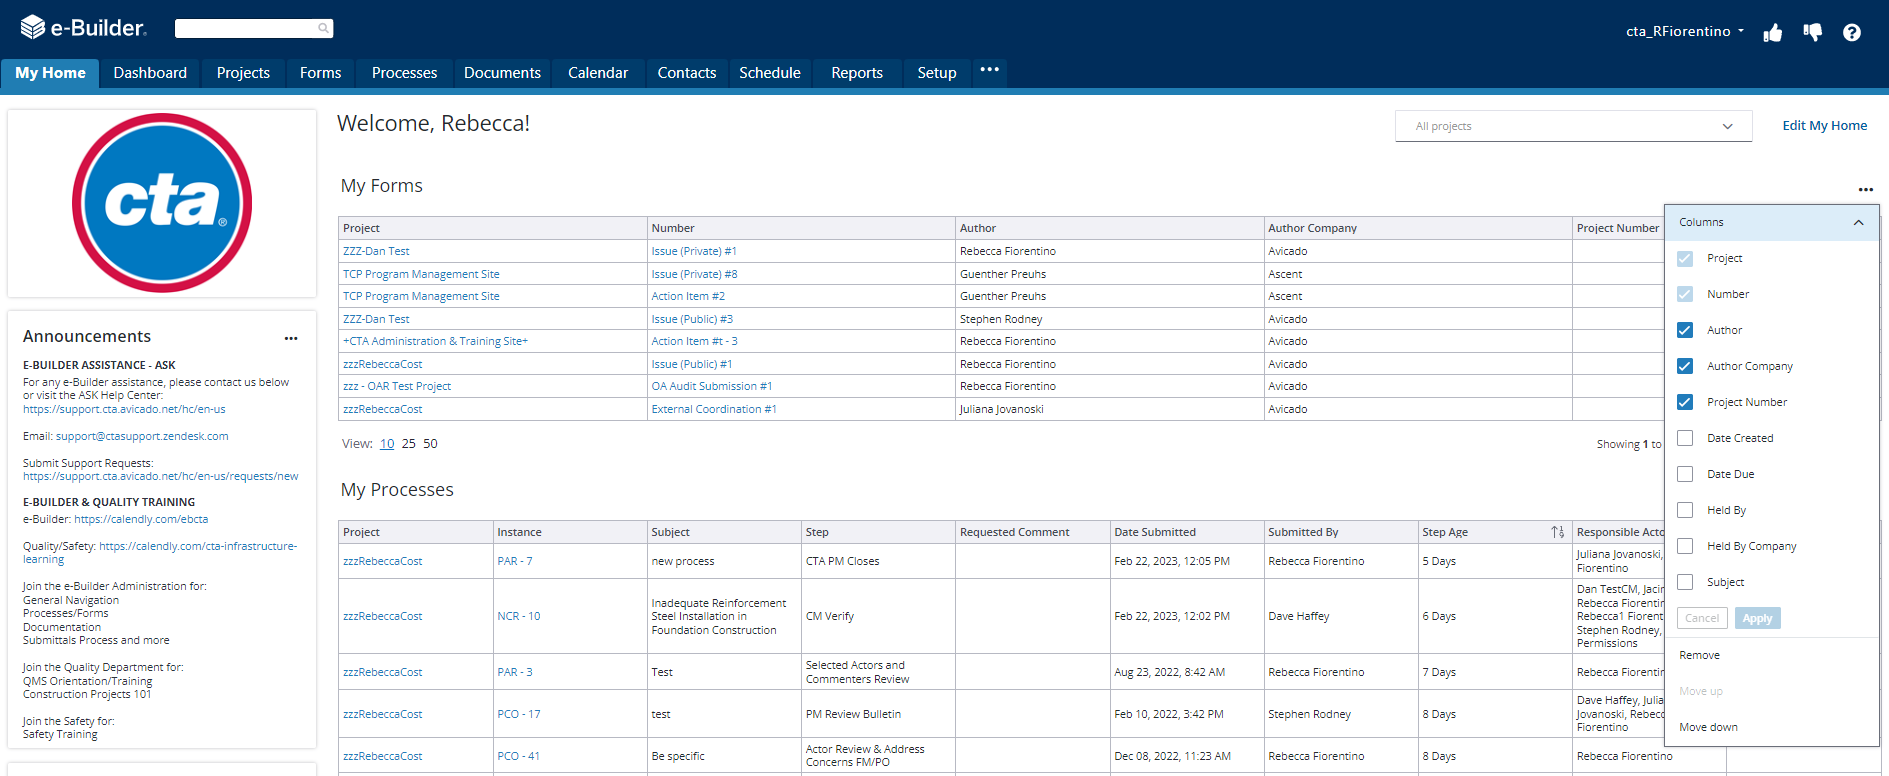Enable the Date Created column checkbox

tap(1685, 438)
